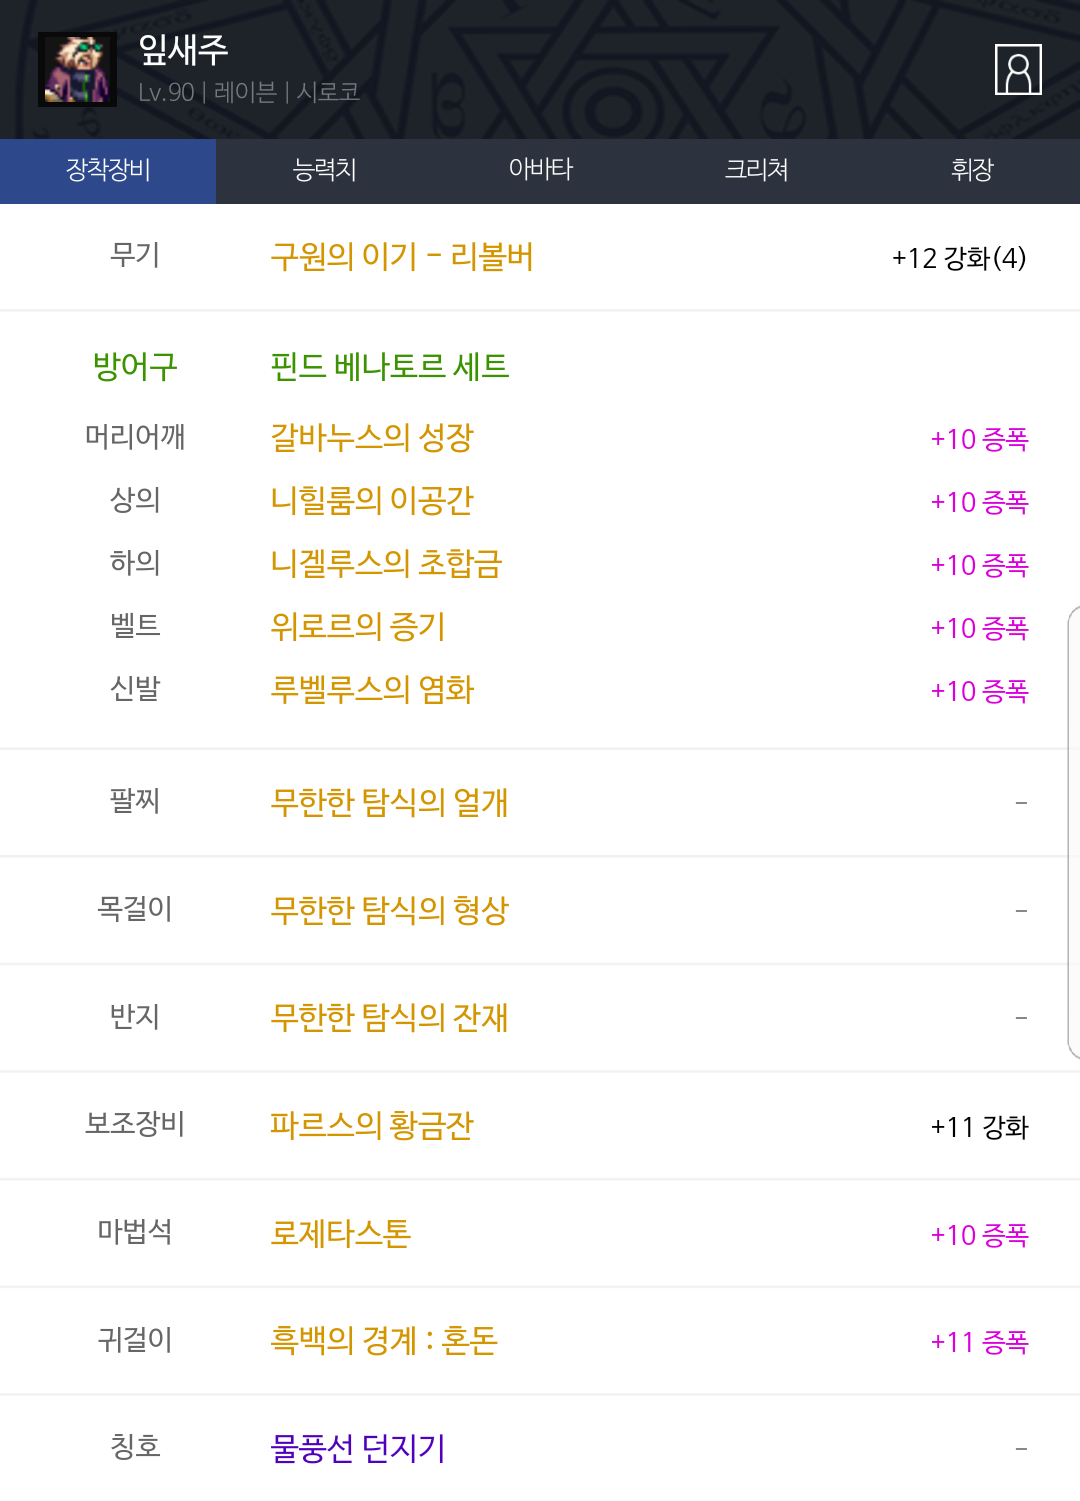
Task: Select the 크리쳐 tab
Action: pos(756,170)
